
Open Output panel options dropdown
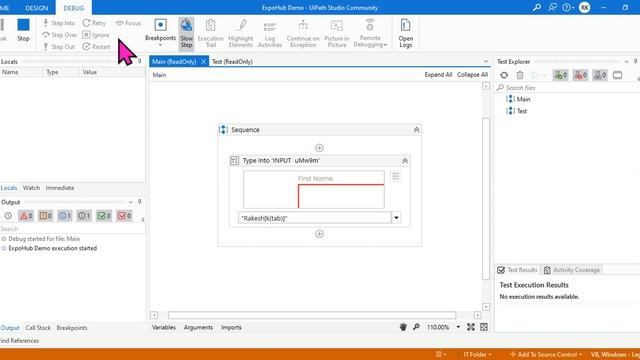click(130, 202)
